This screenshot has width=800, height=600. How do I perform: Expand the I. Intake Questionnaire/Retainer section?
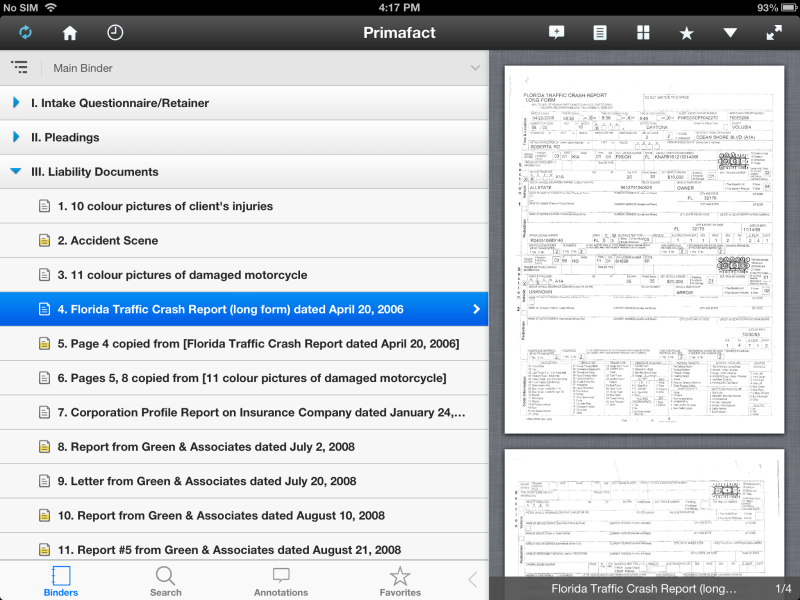tap(244, 103)
